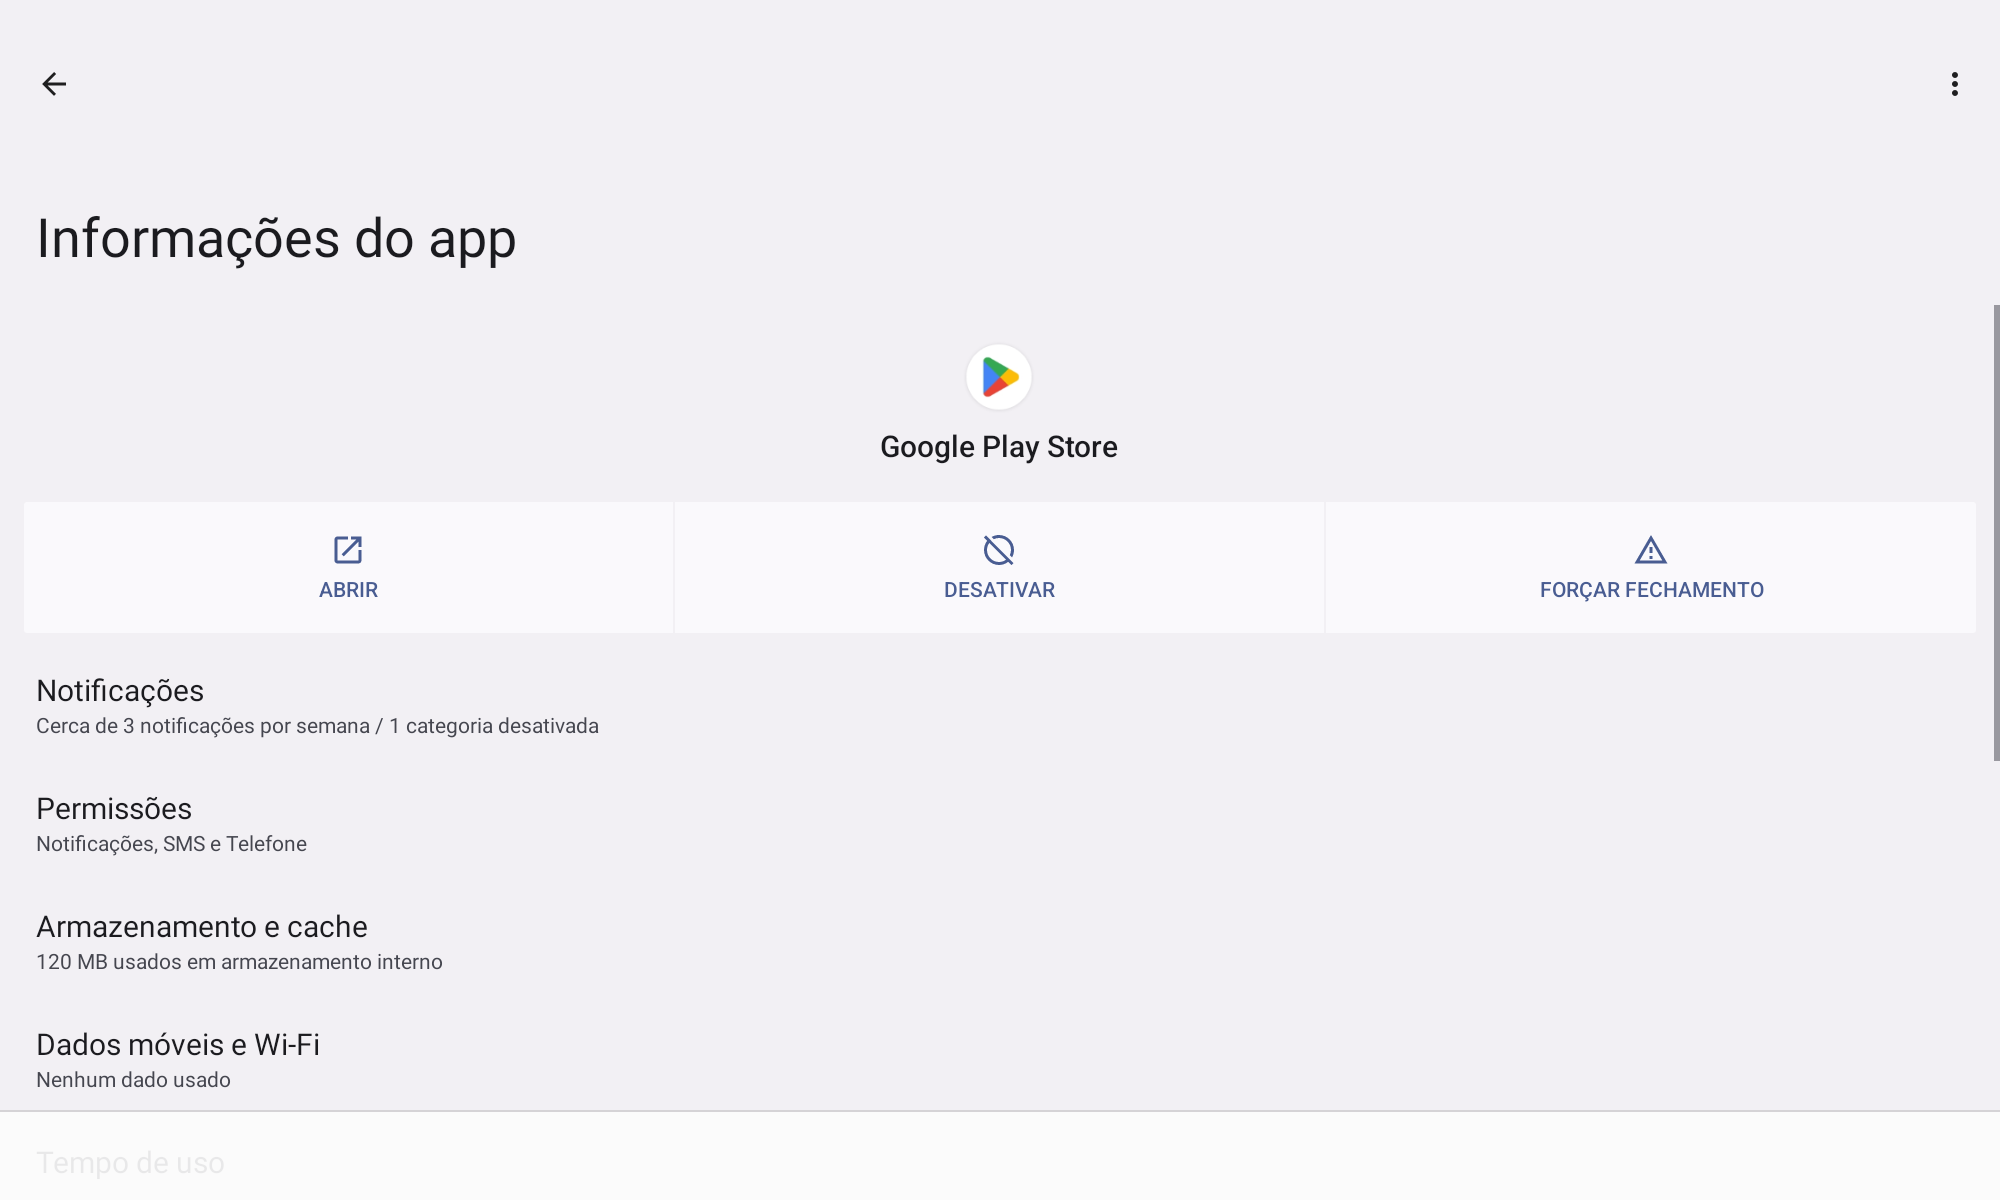The width and height of the screenshot is (2000, 1200).
Task: Tap the Google Play Store app icon
Action: click(x=999, y=377)
